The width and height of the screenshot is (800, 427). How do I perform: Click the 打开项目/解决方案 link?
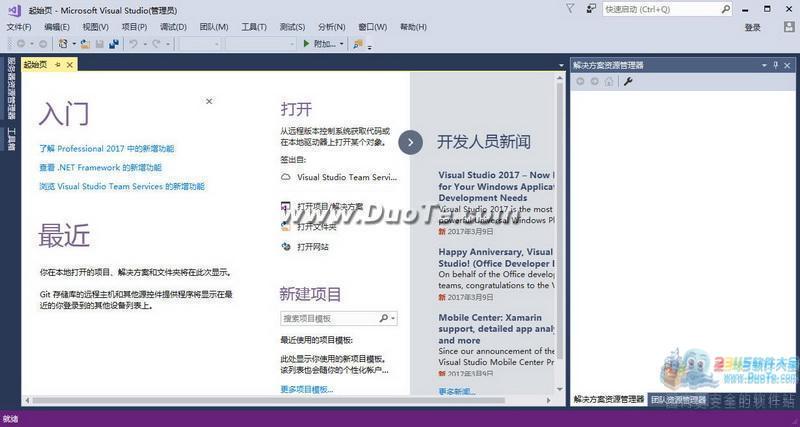coord(330,207)
